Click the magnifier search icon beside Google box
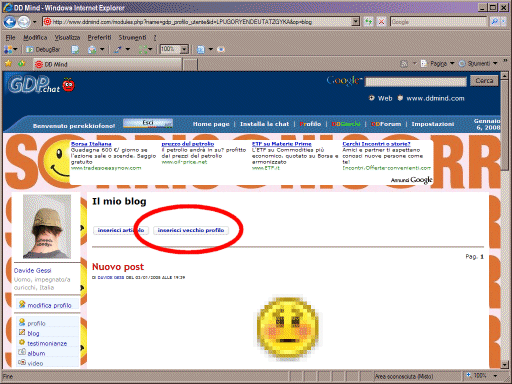 click(x=495, y=22)
